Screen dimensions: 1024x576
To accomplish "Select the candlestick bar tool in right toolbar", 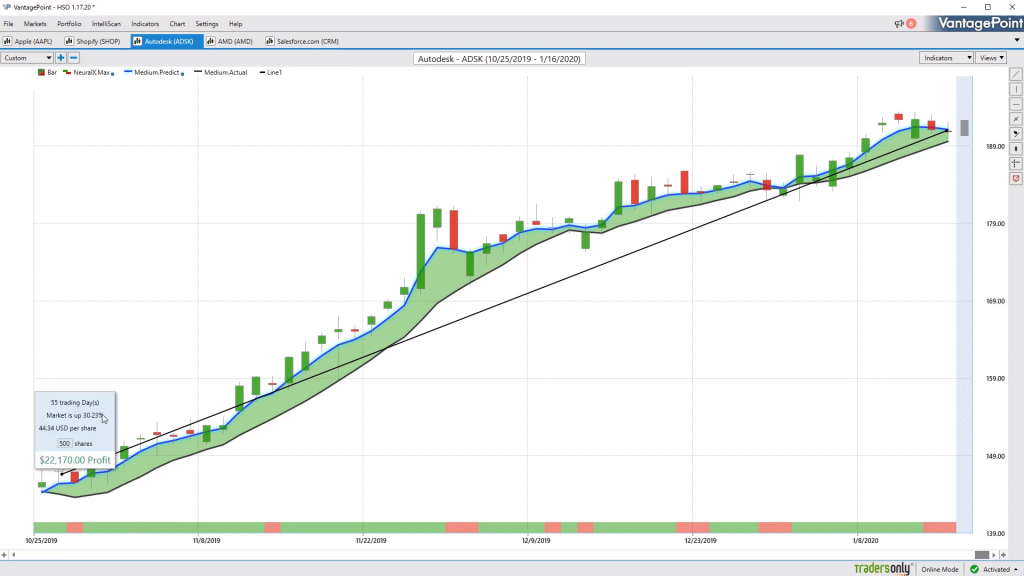I will (1016, 149).
